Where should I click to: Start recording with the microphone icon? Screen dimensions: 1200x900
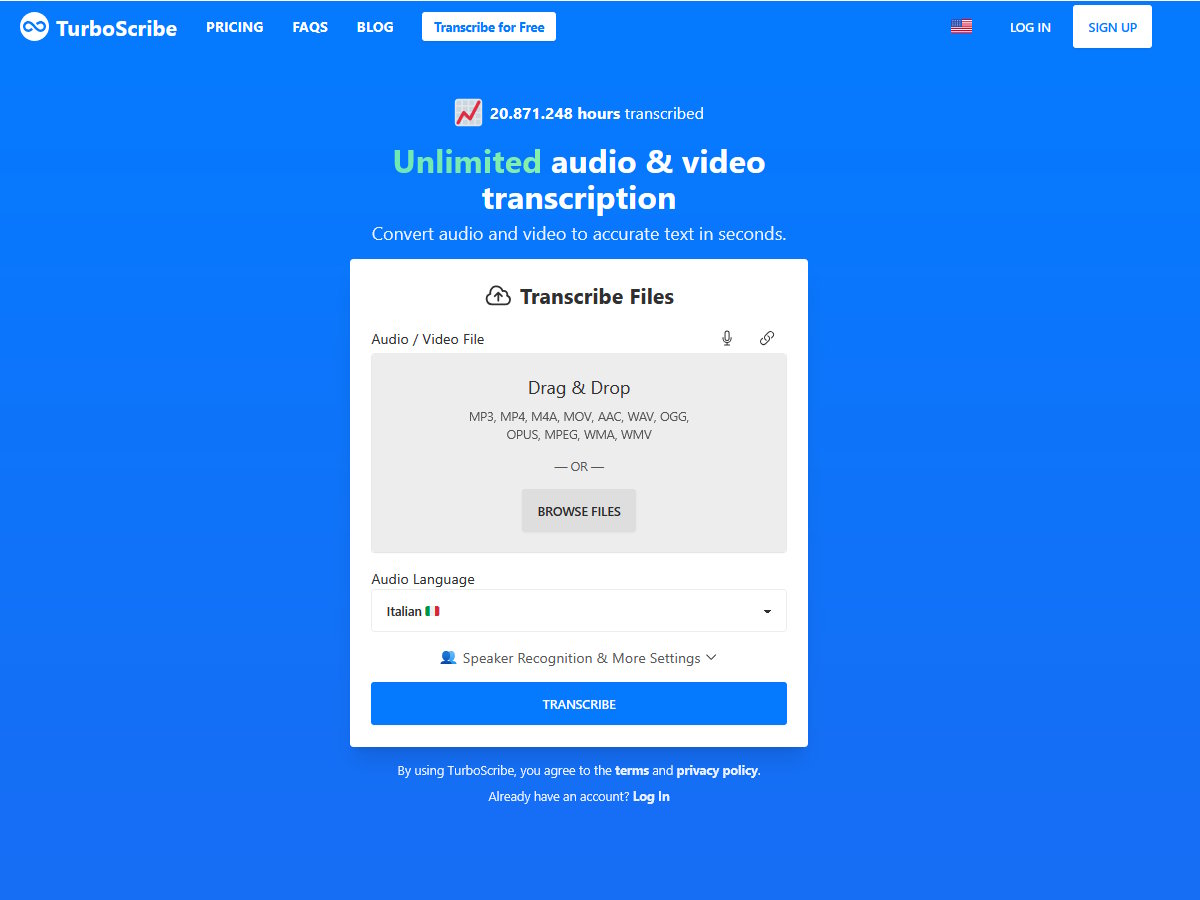(727, 338)
